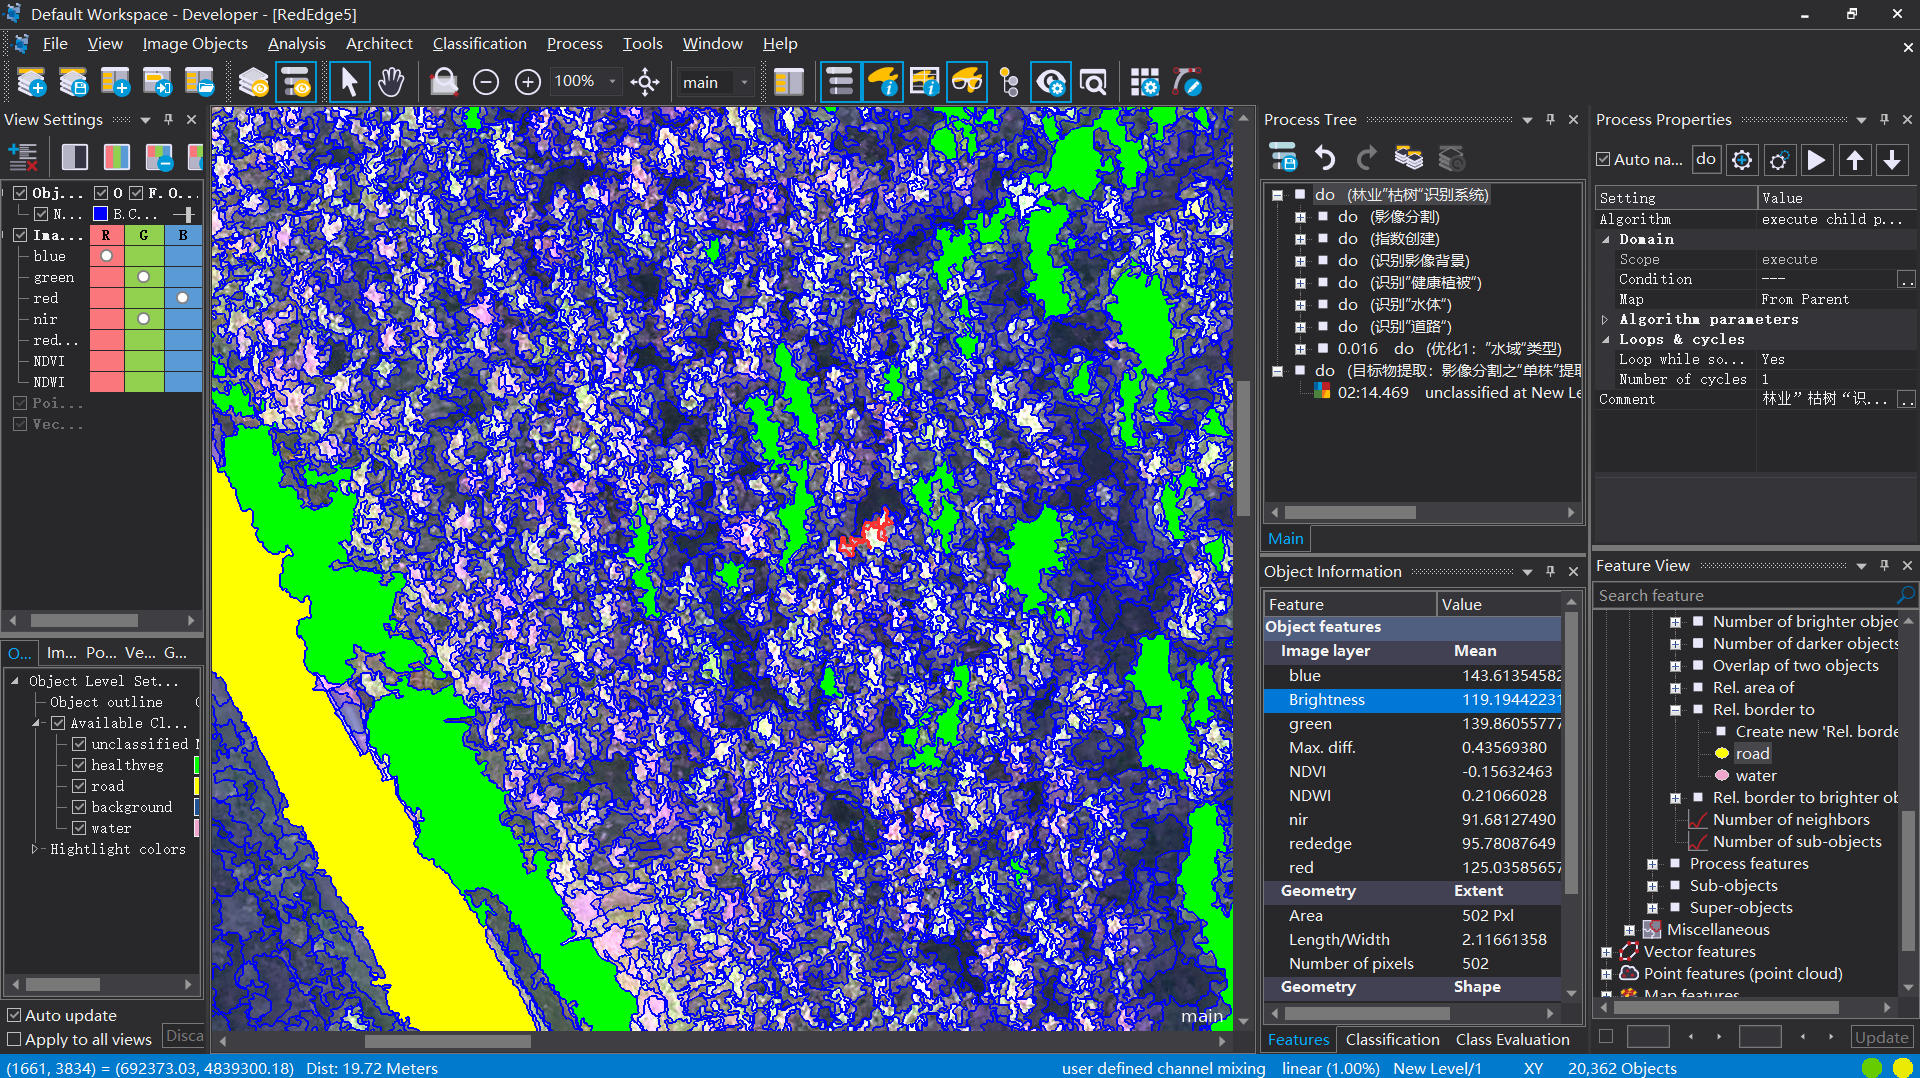The height and width of the screenshot is (1078, 1920).
Task: Open the 100% zoom level dropdown
Action: coord(612,82)
